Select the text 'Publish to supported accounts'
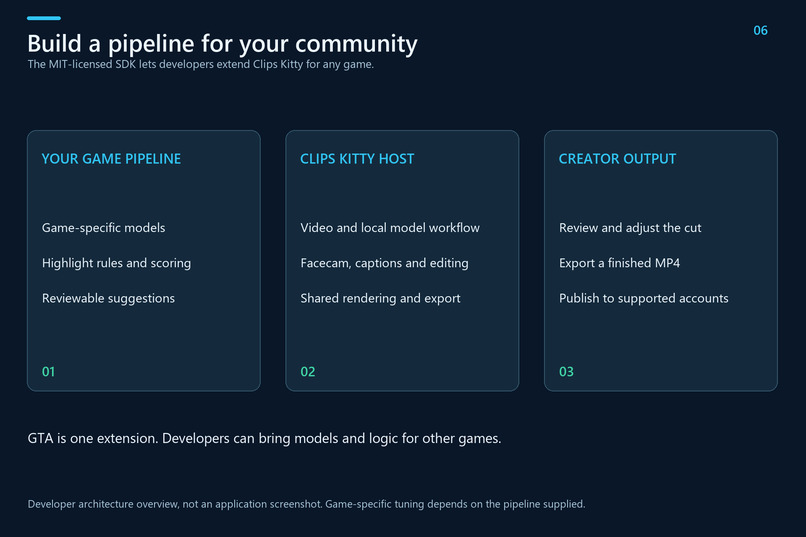The width and height of the screenshot is (806, 537). [643, 299]
